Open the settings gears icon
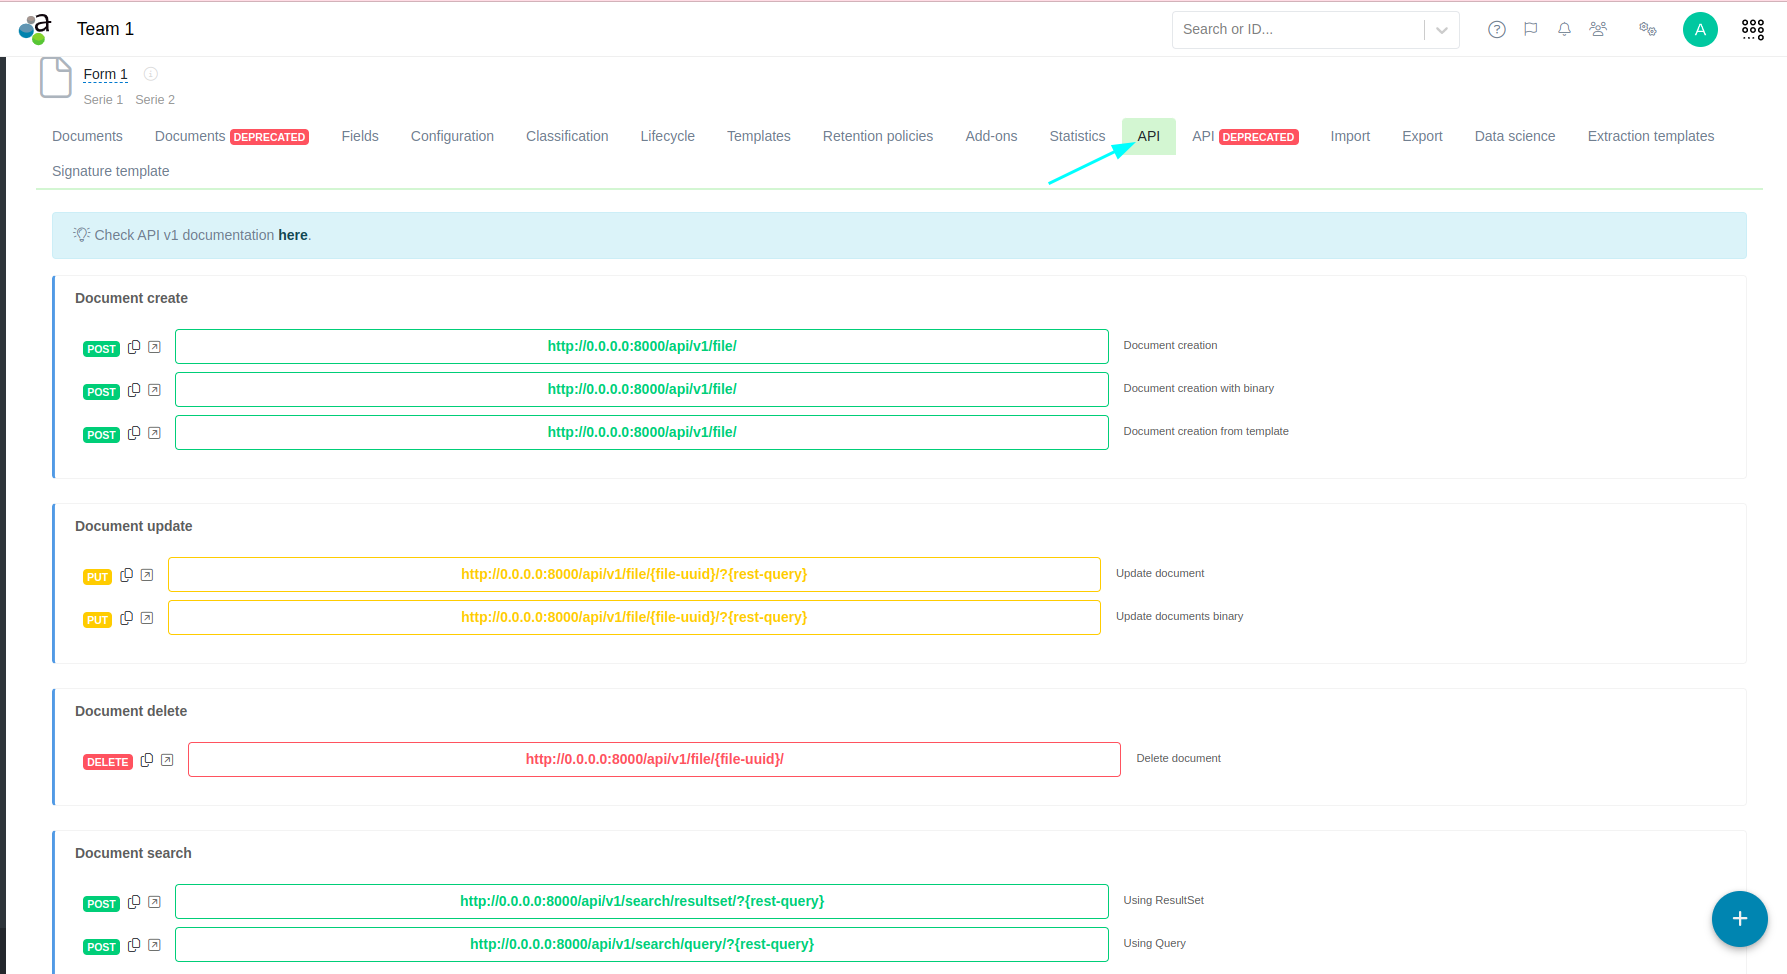Screen dimensions: 1787x974 1647,30
